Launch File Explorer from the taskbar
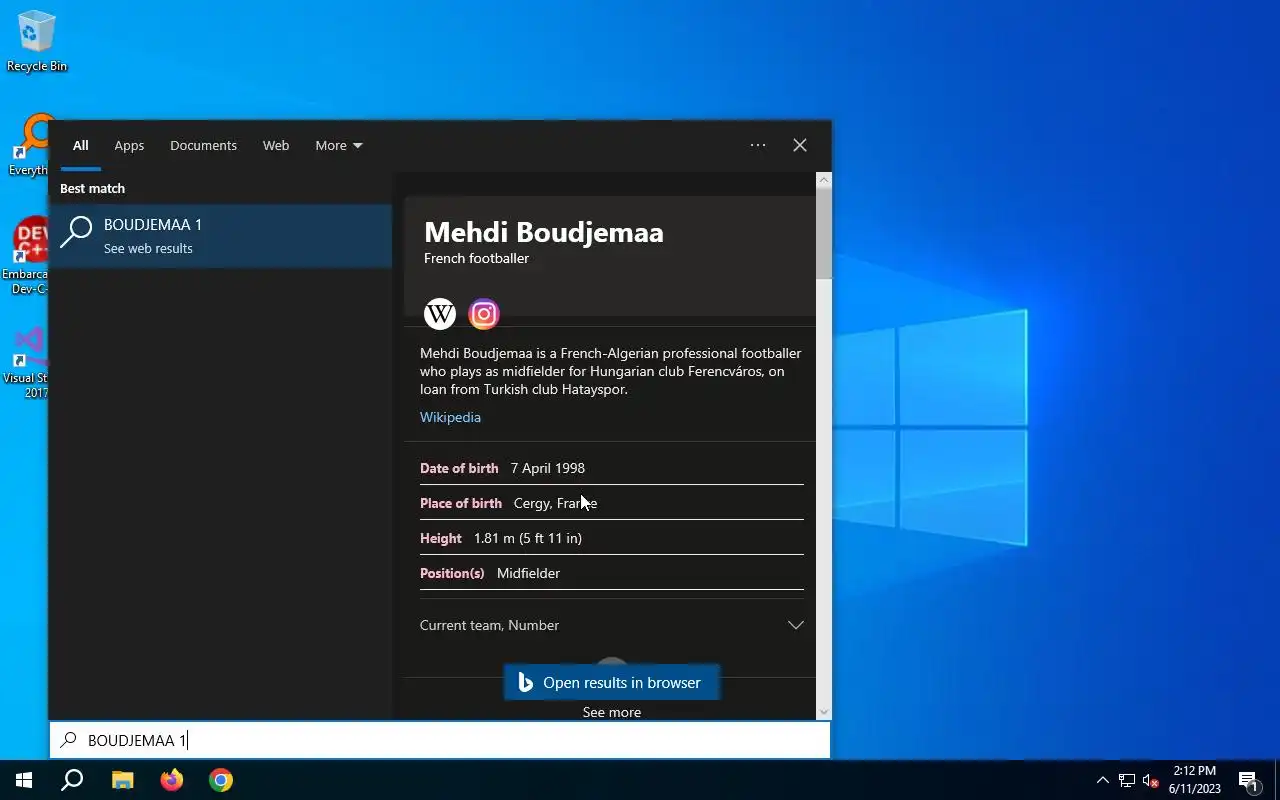The height and width of the screenshot is (800, 1280). point(122,780)
